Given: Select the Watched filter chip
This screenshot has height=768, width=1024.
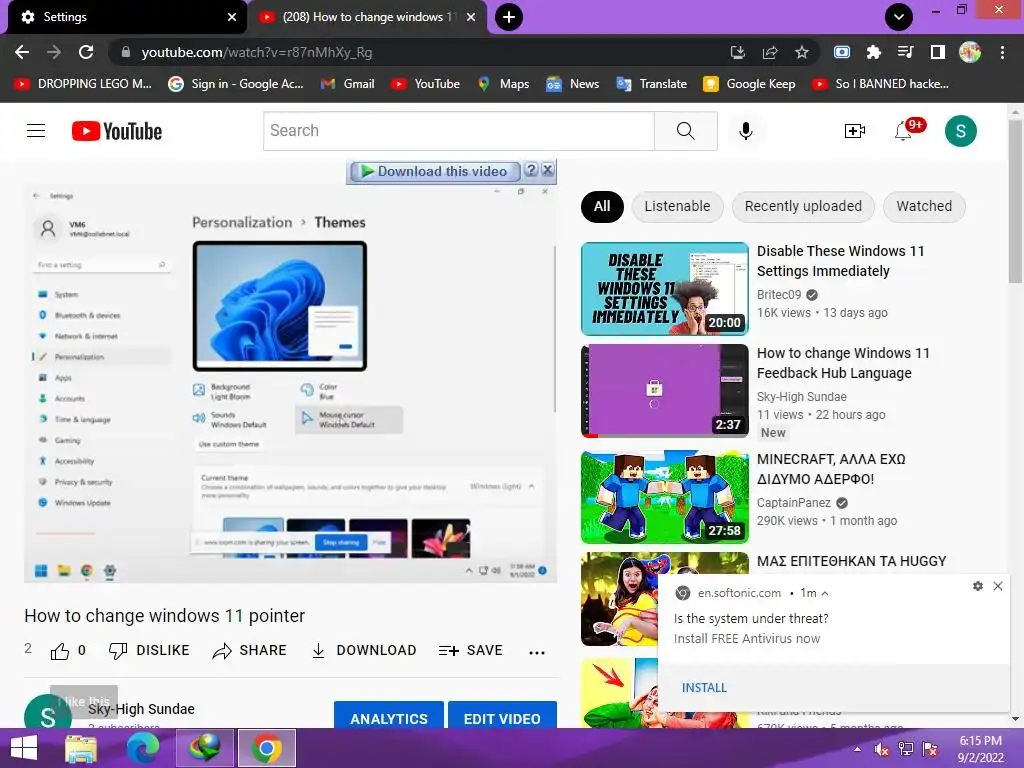Looking at the screenshot, I should (x=924, y=206).
